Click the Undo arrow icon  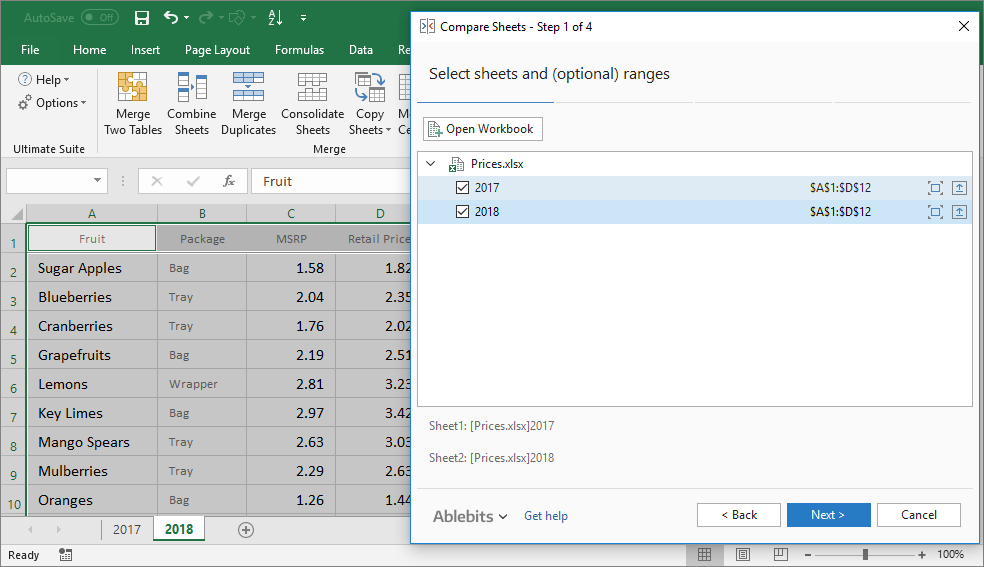[171, 18]
